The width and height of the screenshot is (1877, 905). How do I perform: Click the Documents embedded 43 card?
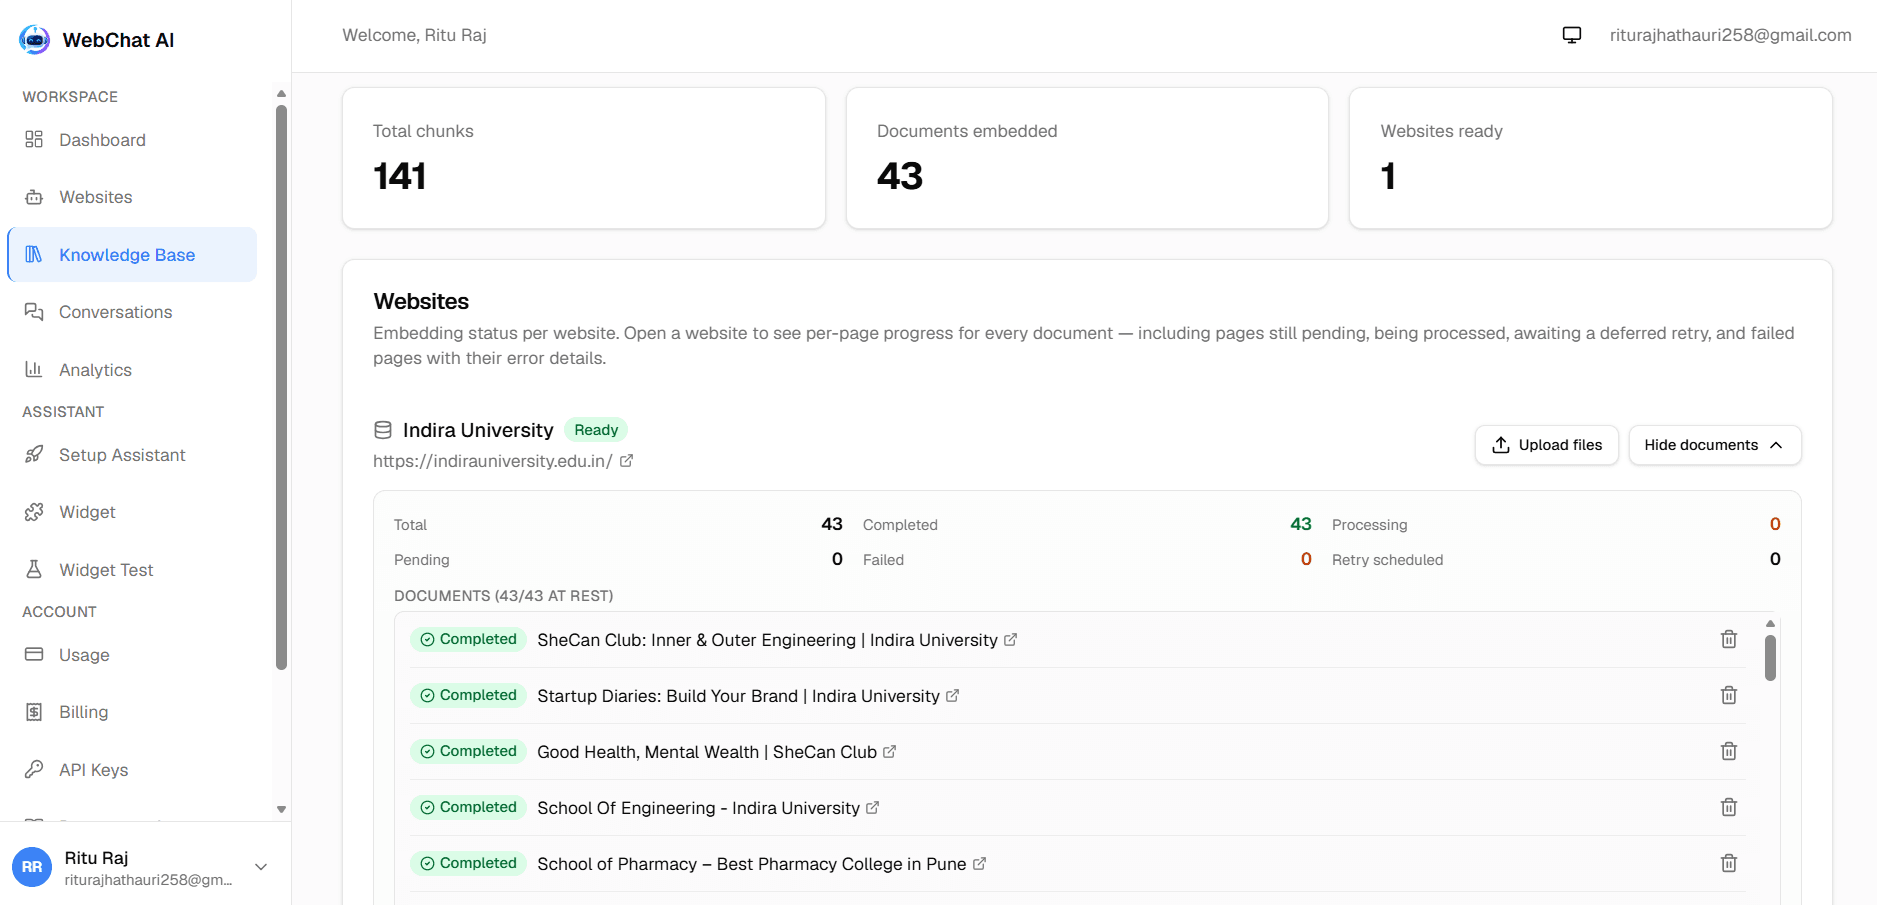(x=1087, y=158)
